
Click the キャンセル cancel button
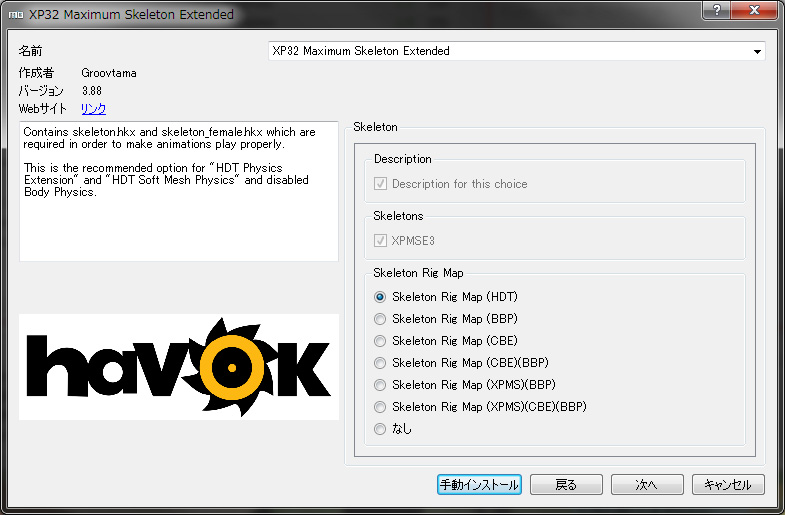click(x=728, y=484)
